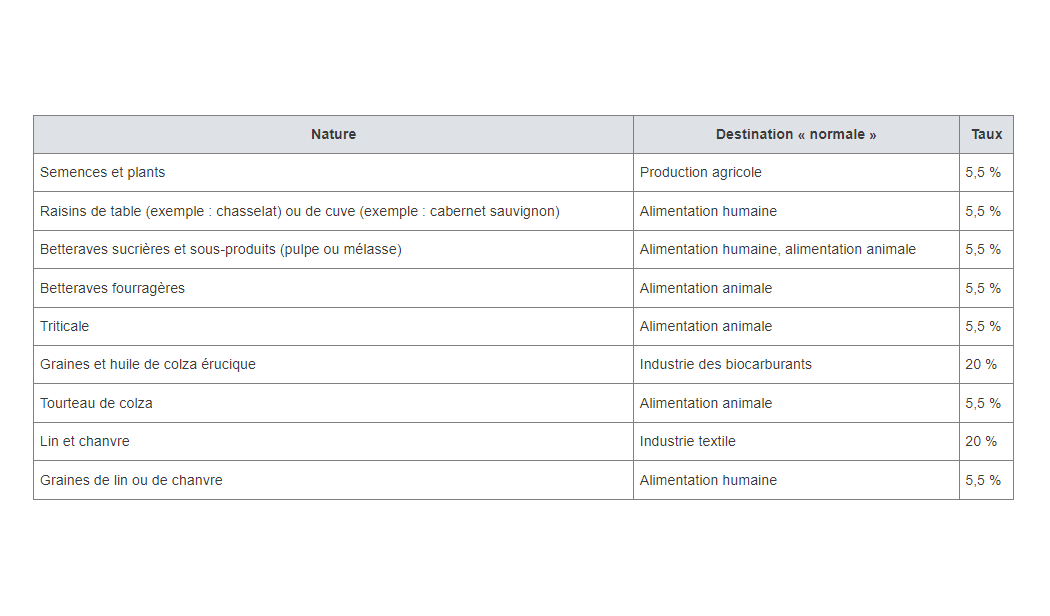Click the "Production agricole" destination cell
1050x616 pixels.
pos(700,172)
